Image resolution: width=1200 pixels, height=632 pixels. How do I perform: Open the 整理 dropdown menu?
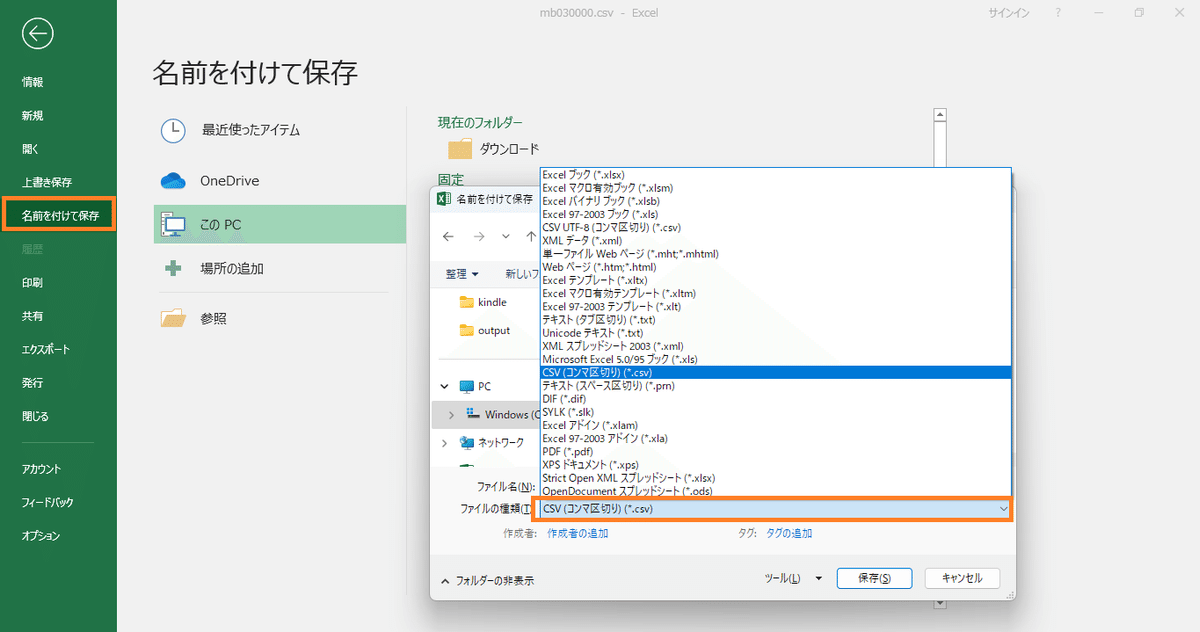(462, 274)
